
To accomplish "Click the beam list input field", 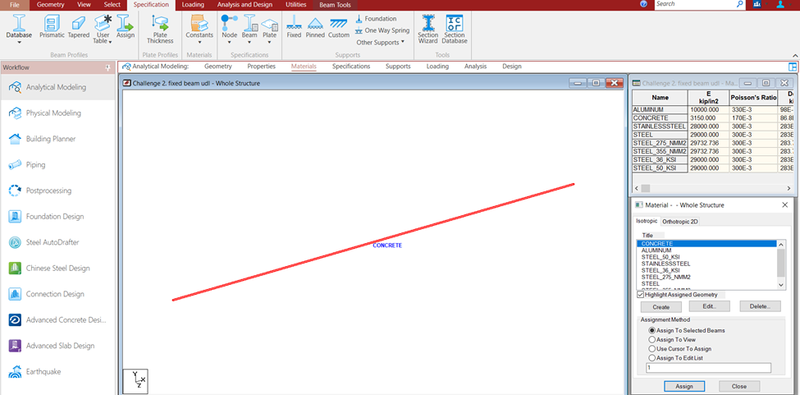I will pyautogui.click(x=708, y=368).
